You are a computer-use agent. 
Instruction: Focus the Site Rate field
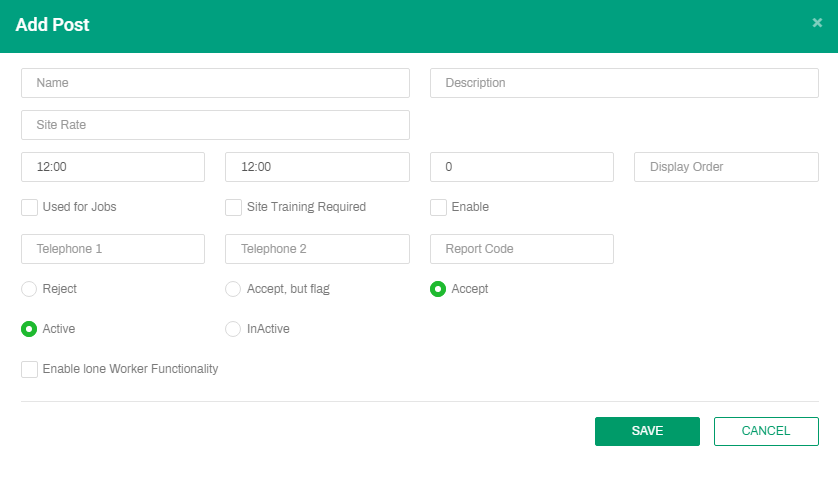tap(215, 125)
